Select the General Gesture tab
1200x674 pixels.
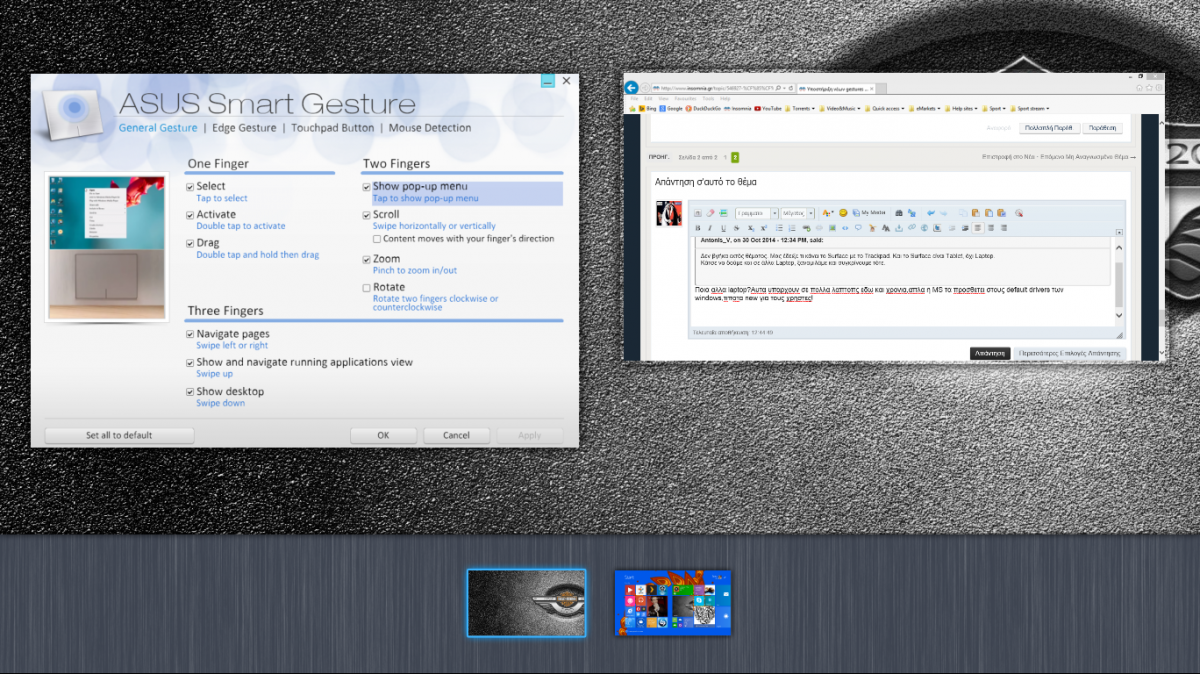tap(158, 128)
